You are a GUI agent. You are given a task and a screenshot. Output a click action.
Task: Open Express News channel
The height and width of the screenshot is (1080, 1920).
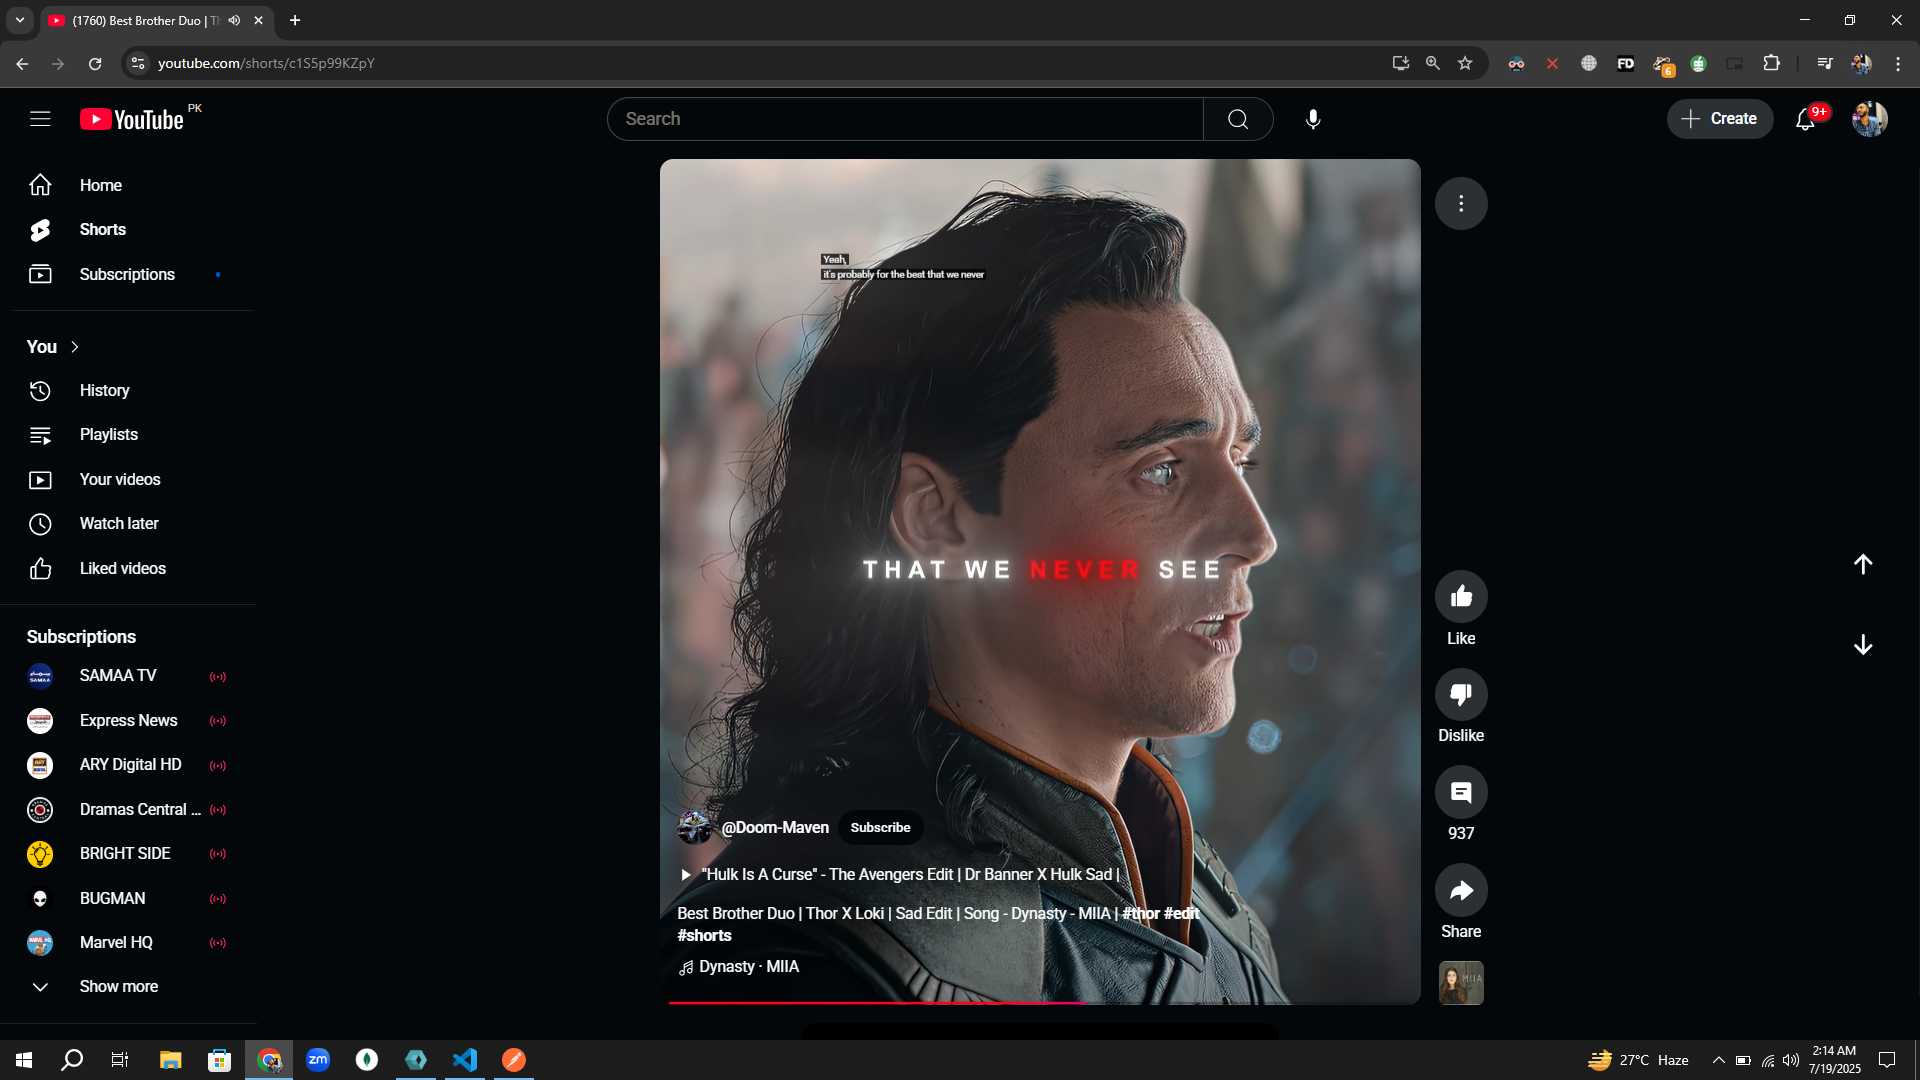click(x=128, y=721)
